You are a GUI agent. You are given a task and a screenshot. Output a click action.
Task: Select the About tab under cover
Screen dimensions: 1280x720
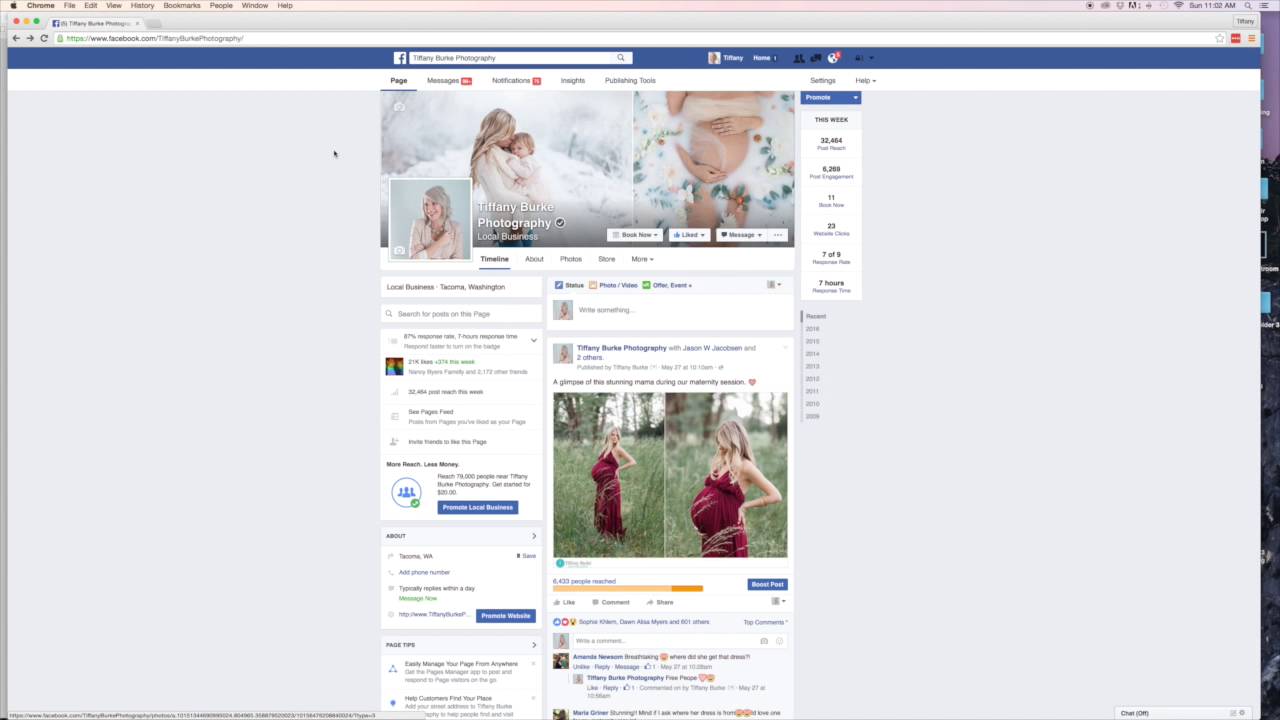pyautogui.click(x=534, y=259)
